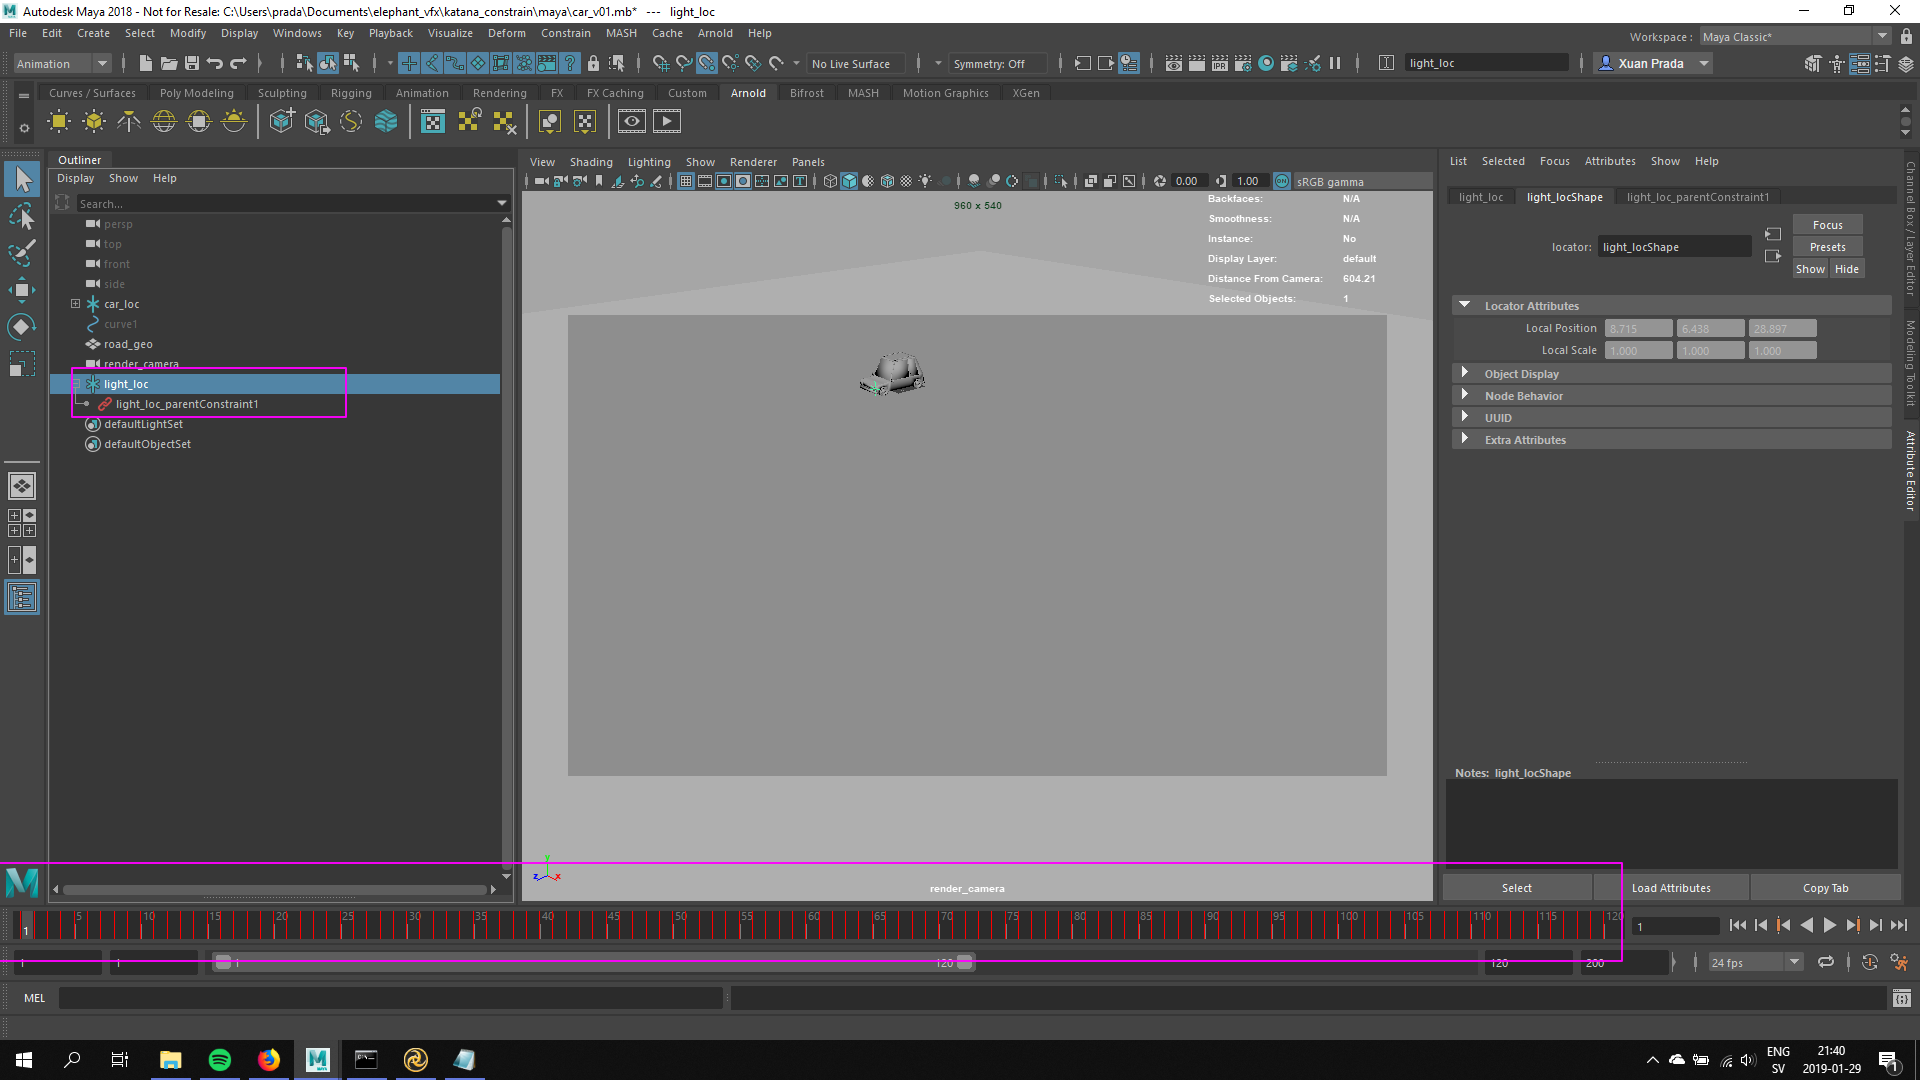Undo the last action with the undo arrow
This screenshot has width=1920, height=1080.
point(215,63)
